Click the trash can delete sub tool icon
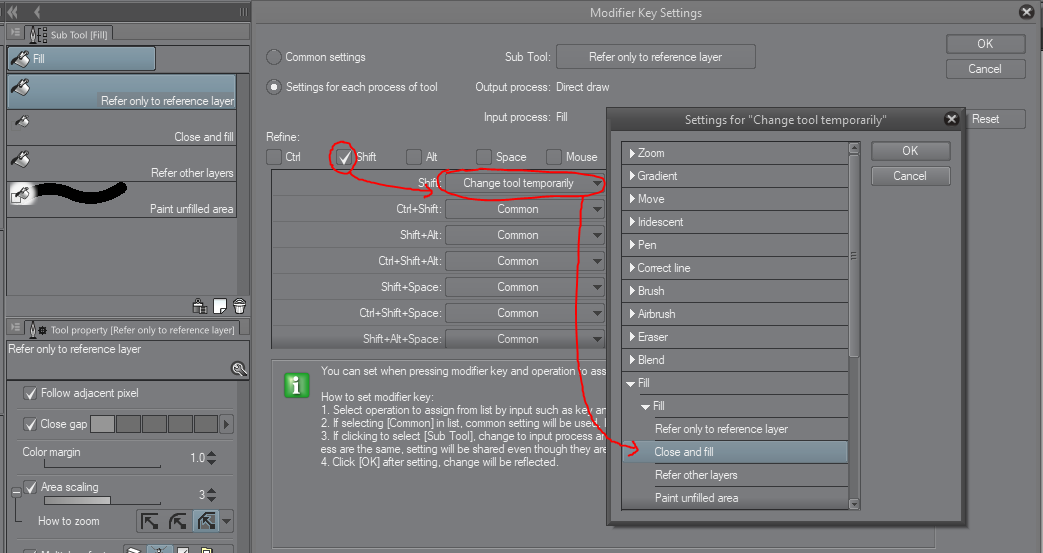This screenshot has width=1043, height=553. coord(239,306)
